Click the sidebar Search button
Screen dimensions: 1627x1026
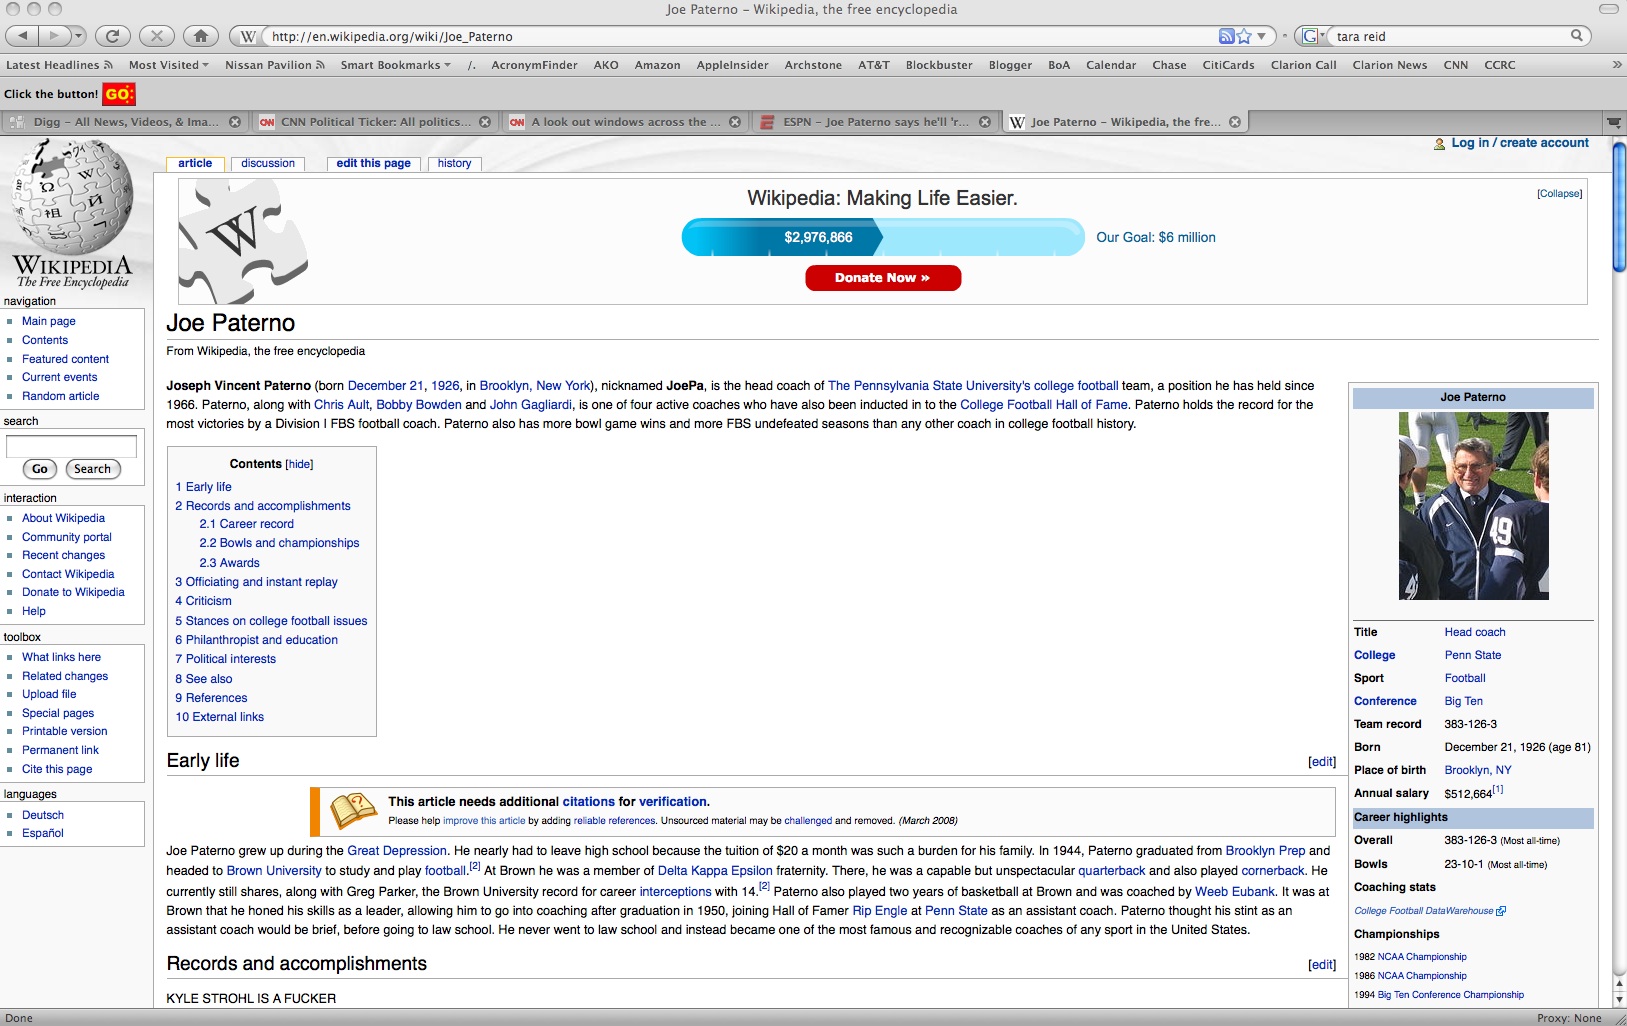tap(93, 469)
